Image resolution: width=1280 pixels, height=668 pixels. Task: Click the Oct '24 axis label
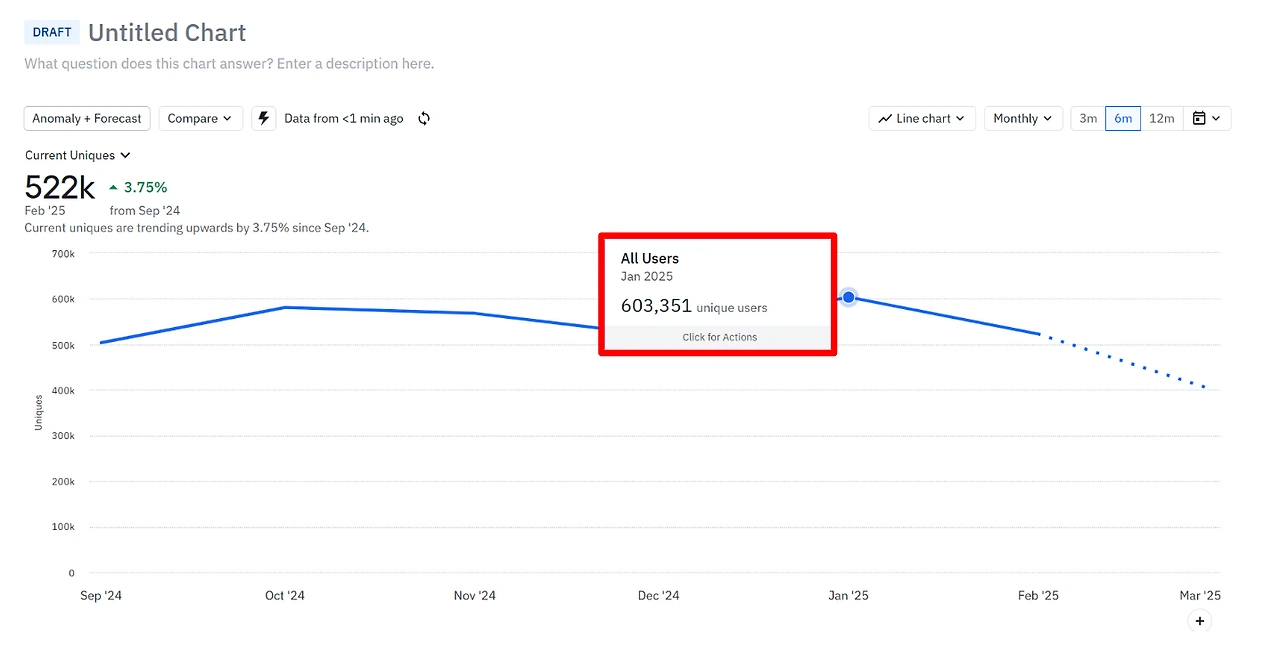285,595
